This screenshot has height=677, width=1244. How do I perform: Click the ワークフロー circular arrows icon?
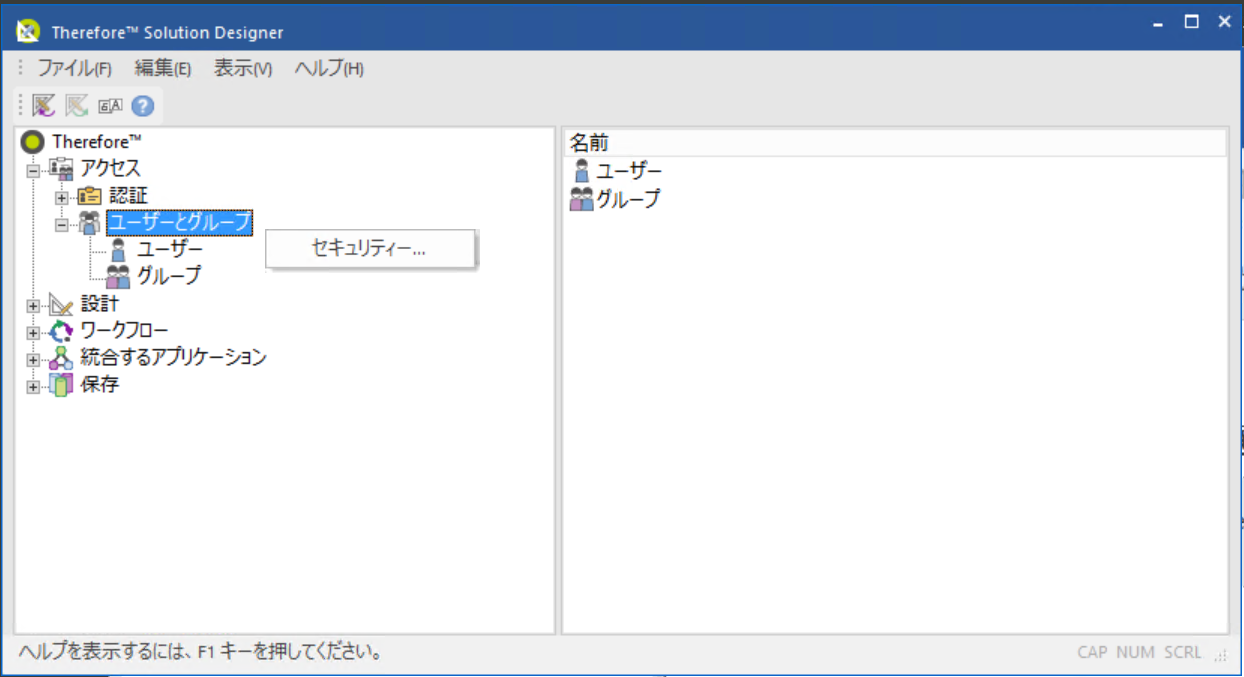pos(62,331)
